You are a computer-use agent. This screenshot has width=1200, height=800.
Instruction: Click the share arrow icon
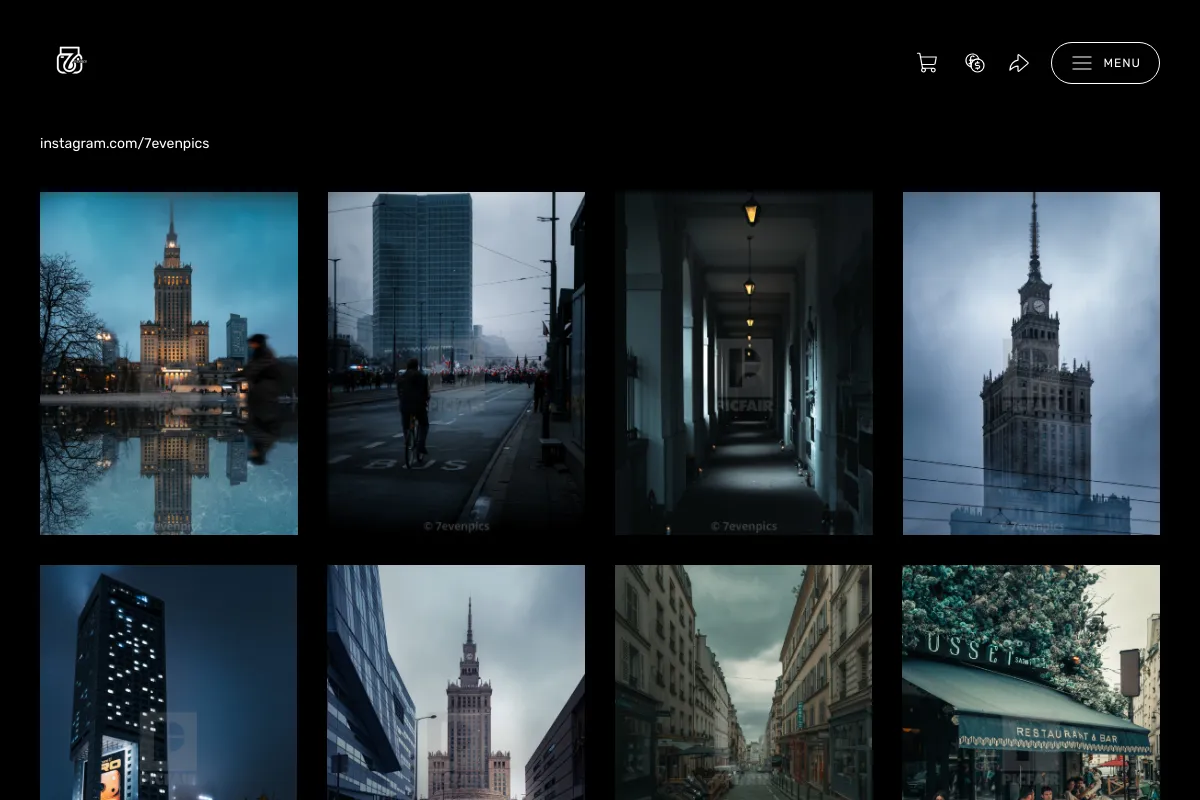coord(1019,63)
